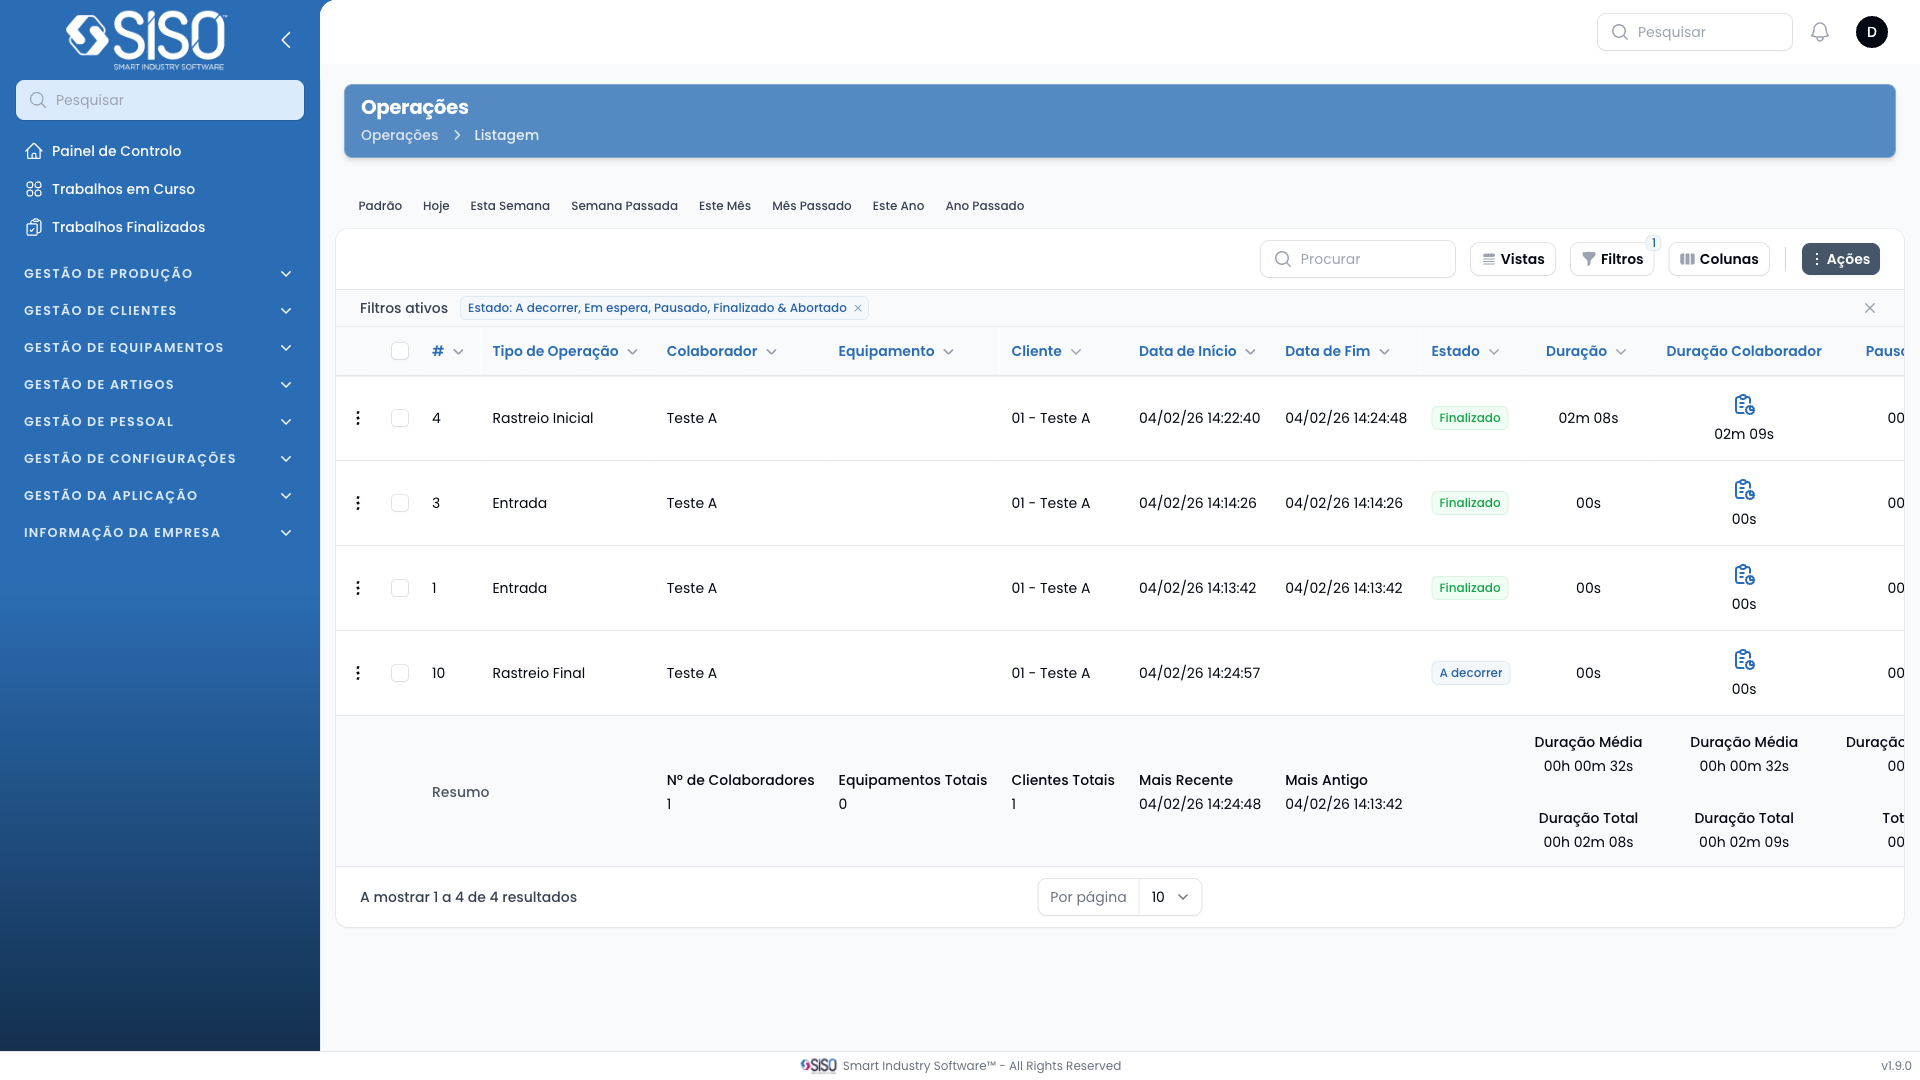Select all rows with the header checkbox
Viewport: 1920px width, 1080px height.
pyautogui.click(x=400, y=351)
